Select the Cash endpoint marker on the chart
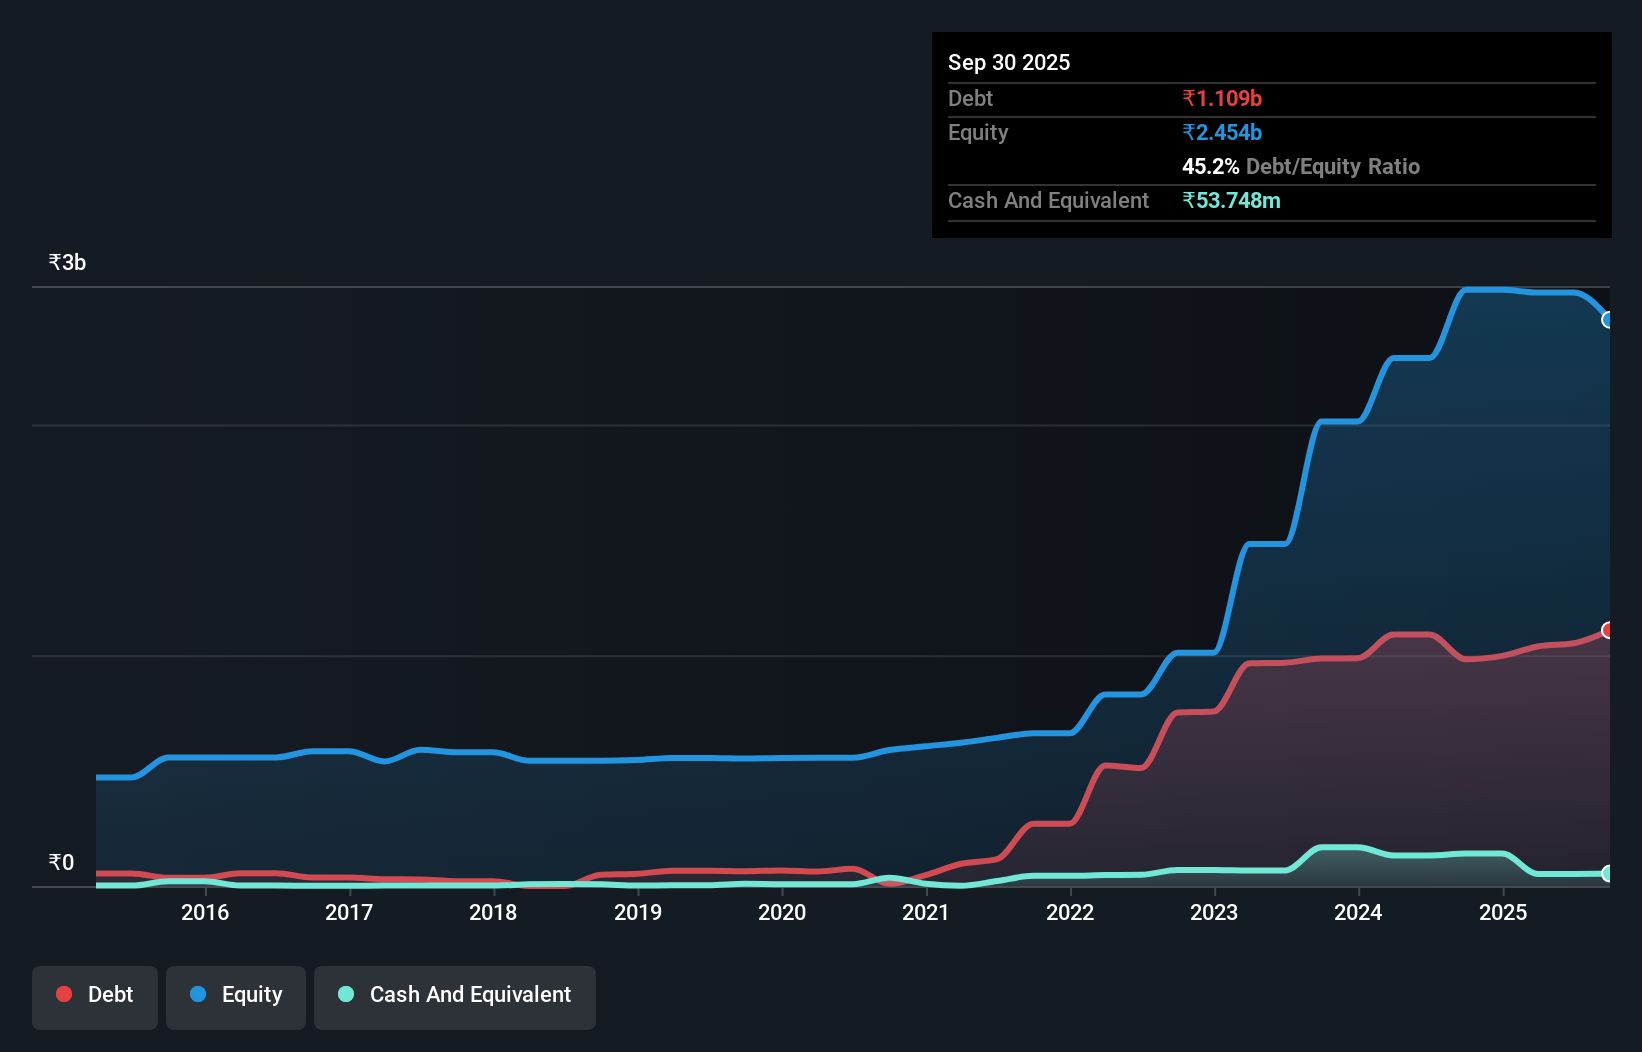 point(1608,873)
